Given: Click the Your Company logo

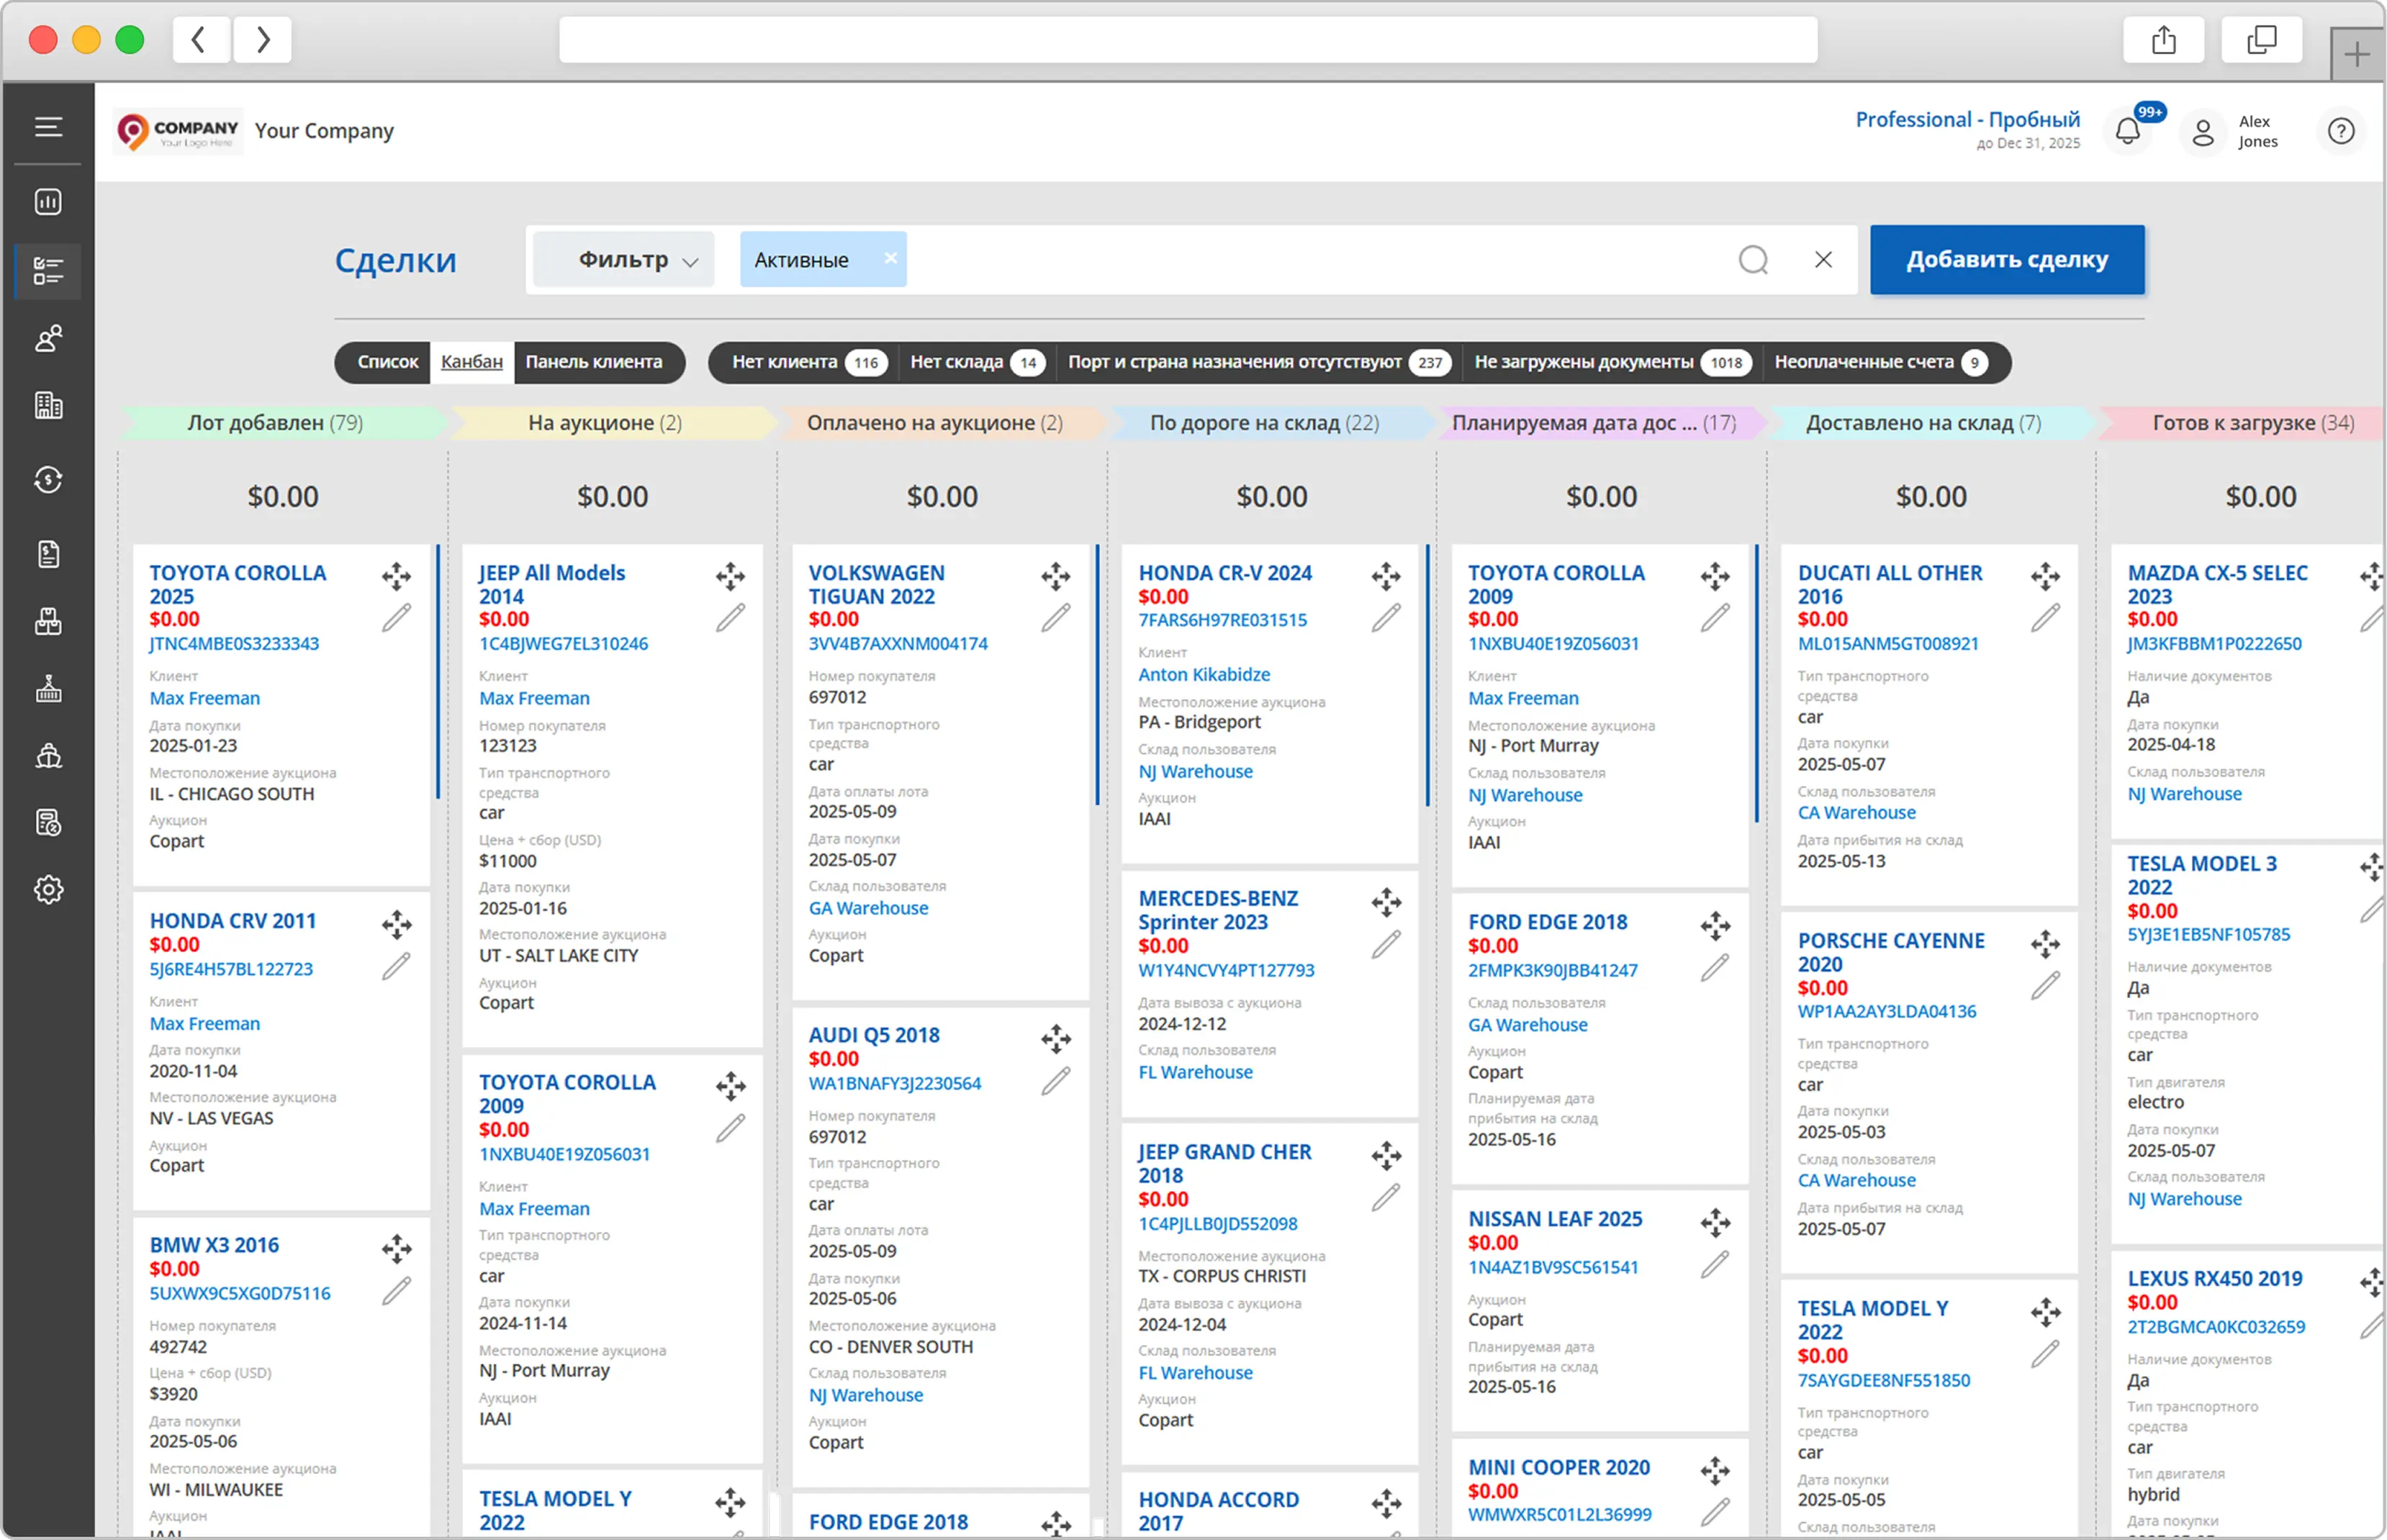Looking at the screenshot, I should pos(178,131).
